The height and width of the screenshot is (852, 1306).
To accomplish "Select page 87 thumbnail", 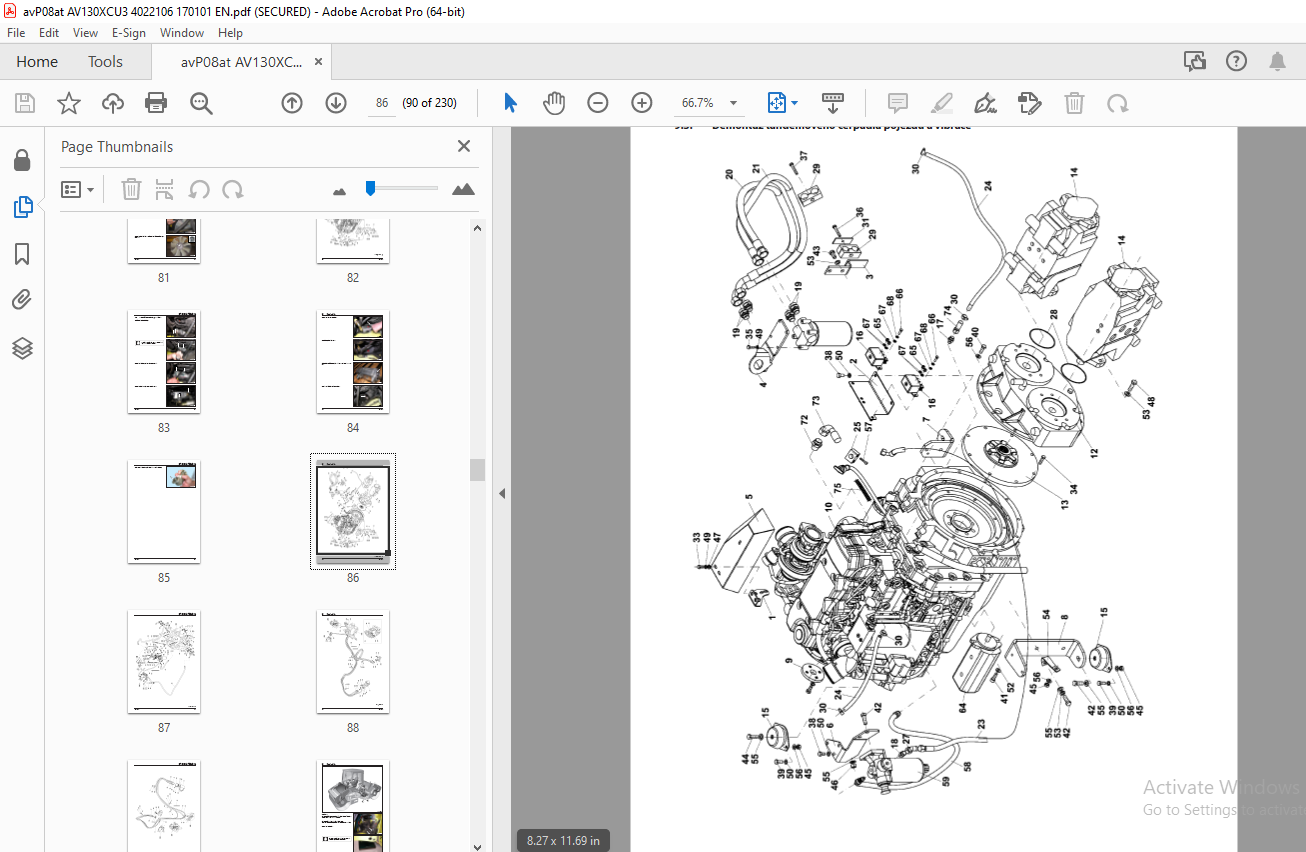I will click(164, 662).
